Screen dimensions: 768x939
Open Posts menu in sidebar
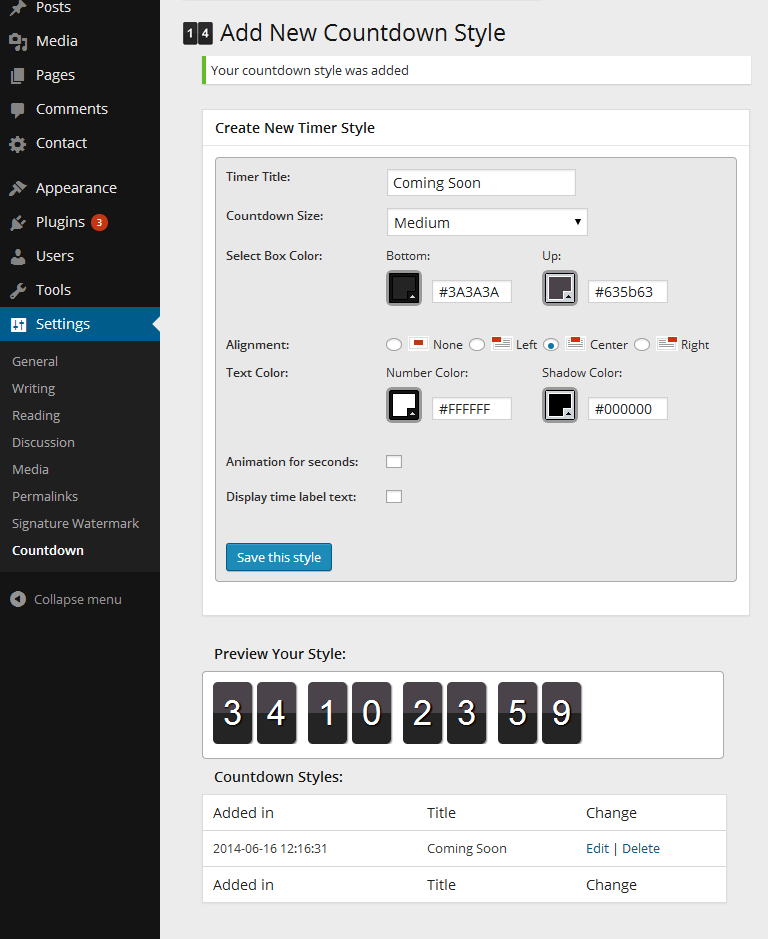tap(53, 7)
